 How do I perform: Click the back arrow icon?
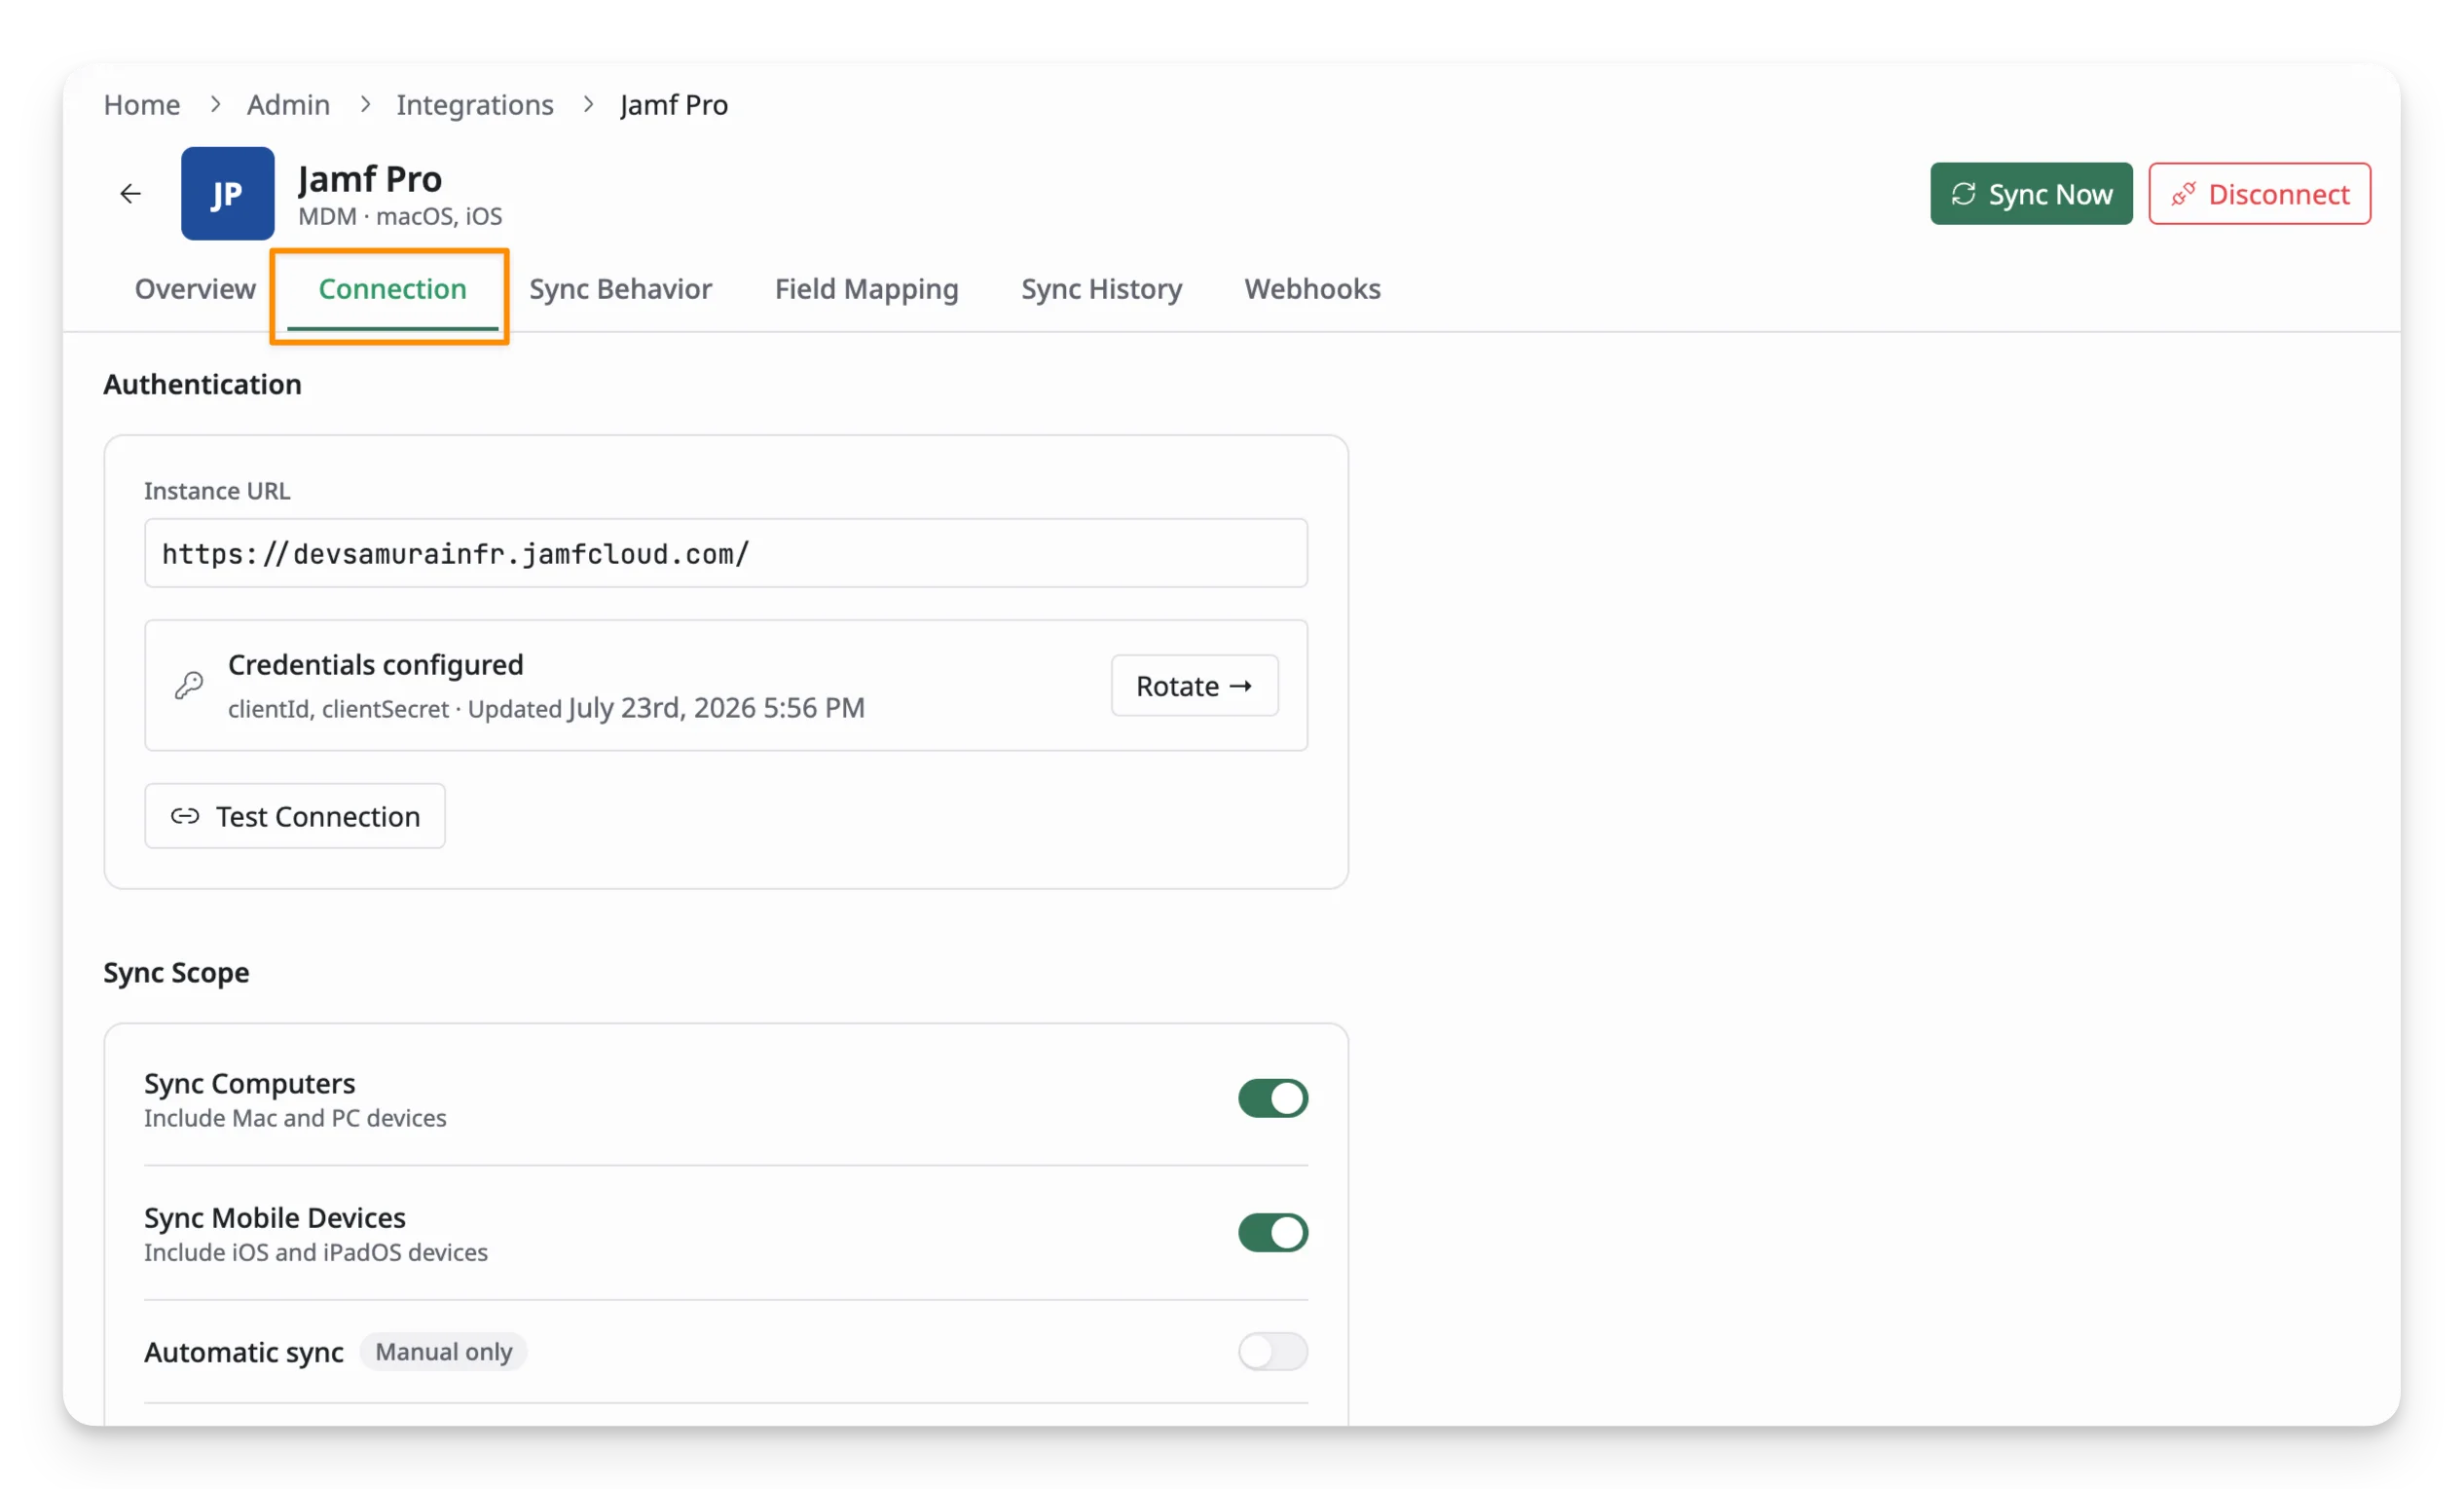click(x=130, y=194)
